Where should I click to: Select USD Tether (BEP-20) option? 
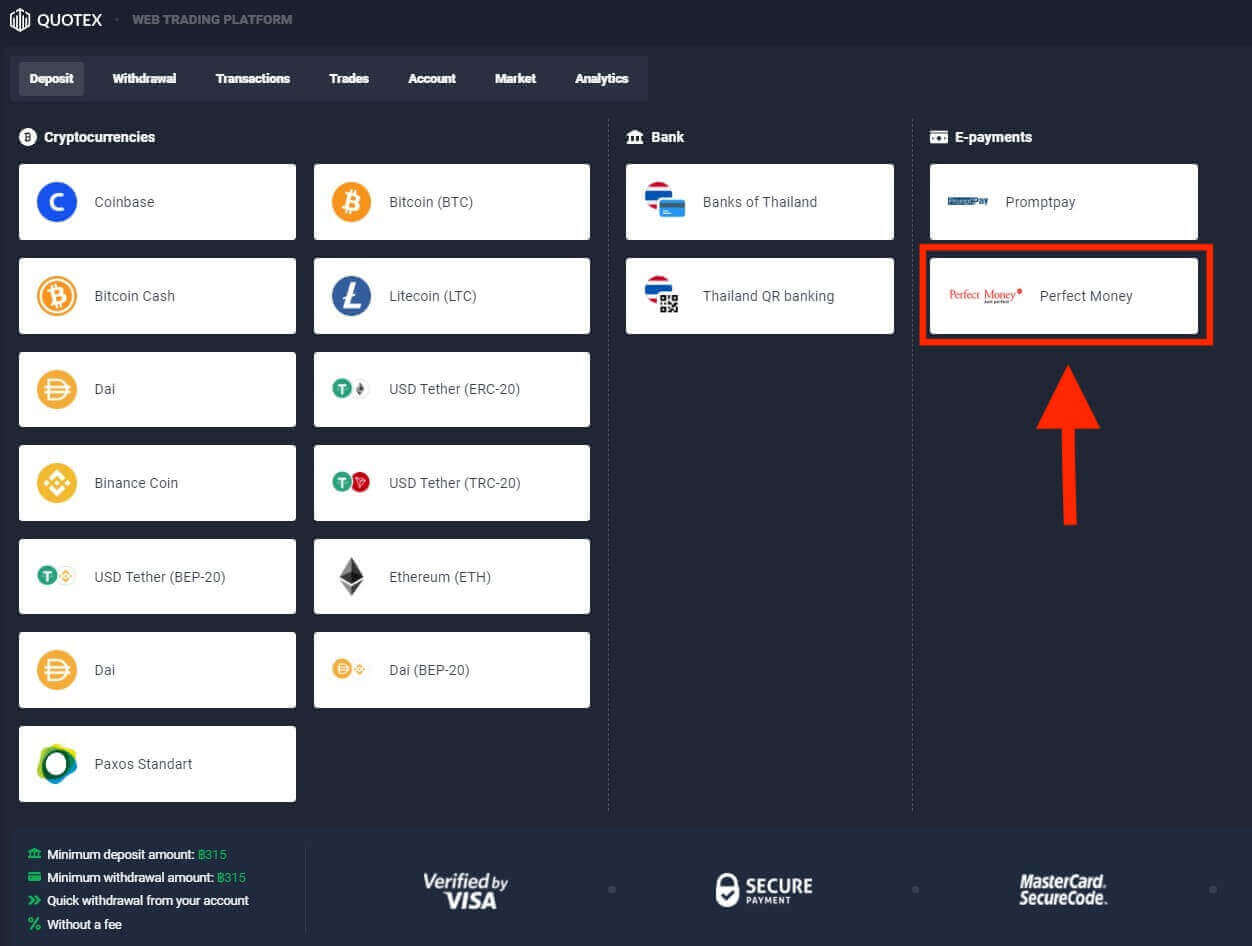click(157, 577)
